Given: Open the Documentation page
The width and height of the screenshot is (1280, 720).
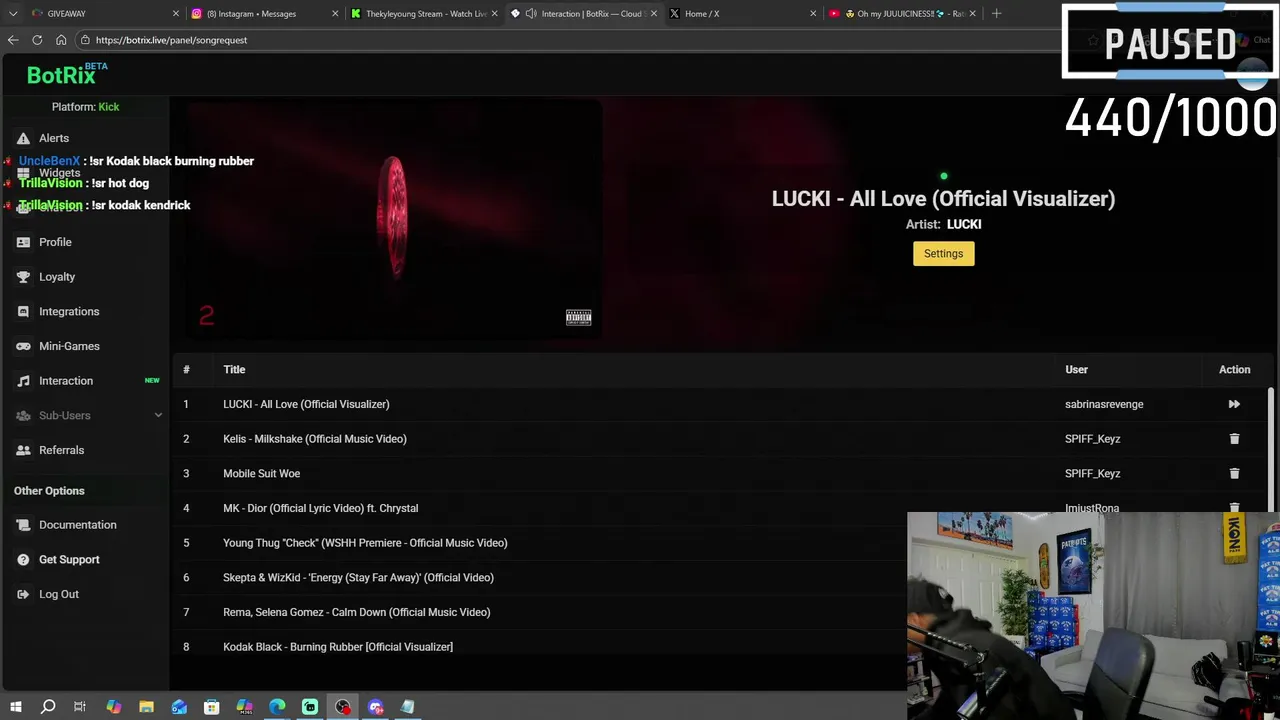Looking at the screenshot, I should 77,525.
